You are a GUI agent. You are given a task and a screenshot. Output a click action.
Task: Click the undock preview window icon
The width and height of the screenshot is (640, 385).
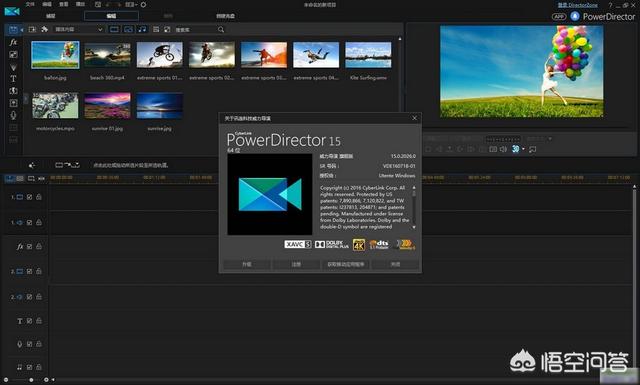click(533, 149)
